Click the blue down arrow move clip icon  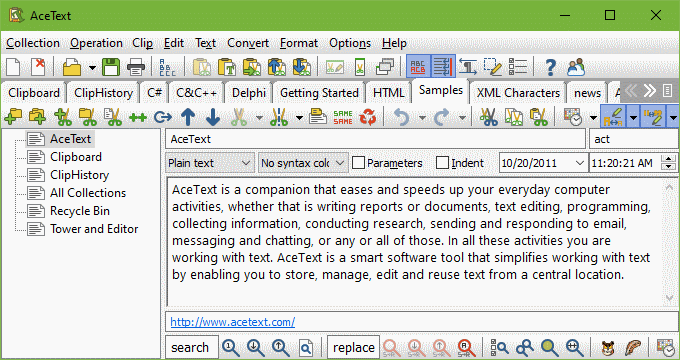213,117
